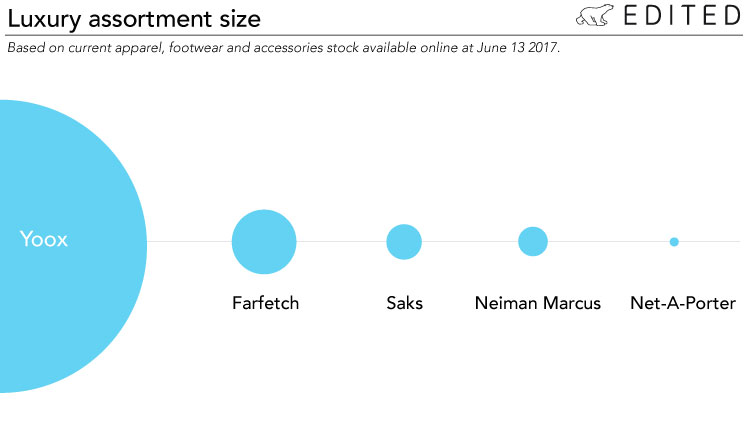This screenshot has width=749, height=432.
Task: Click the polar bear logo icon
Action: tap(595, 15)
